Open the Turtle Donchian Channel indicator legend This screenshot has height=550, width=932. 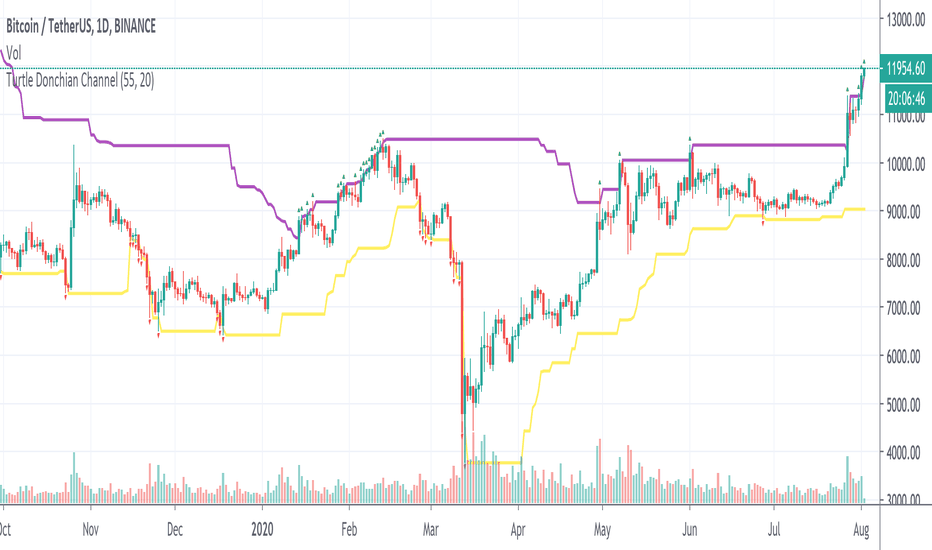click(x=80, y=80)
